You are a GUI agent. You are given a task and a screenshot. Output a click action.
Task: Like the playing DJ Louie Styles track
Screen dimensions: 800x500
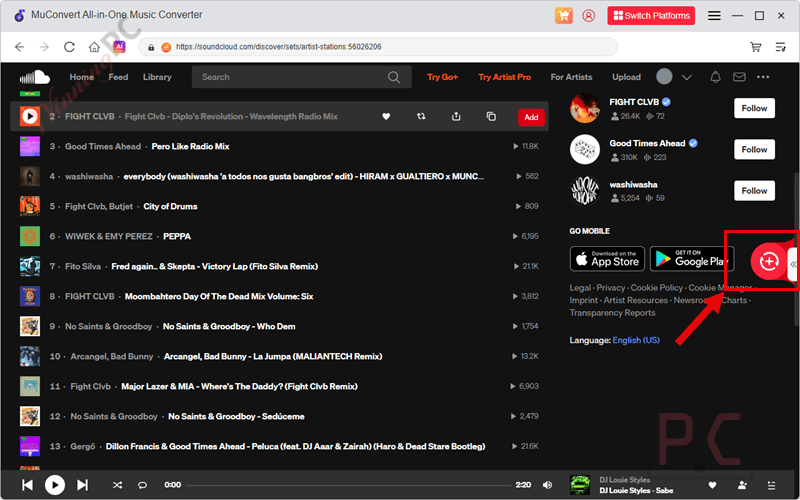click(712, 485)
